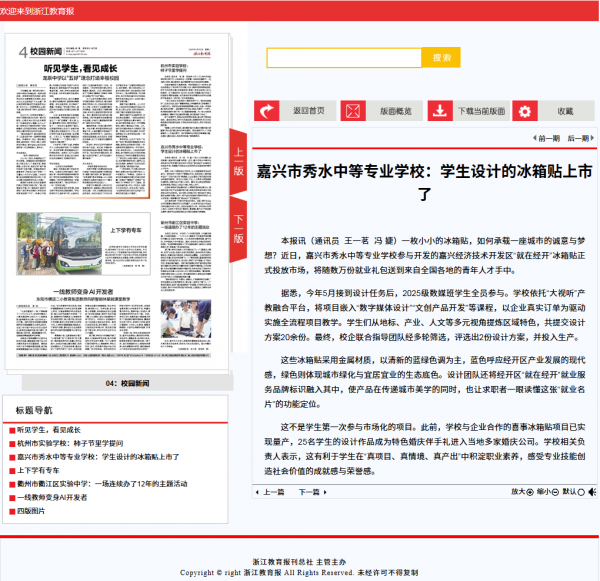The height and width of the screenshot is (581, 600).
Task: Click the red download icon
Action: point(440,111)
